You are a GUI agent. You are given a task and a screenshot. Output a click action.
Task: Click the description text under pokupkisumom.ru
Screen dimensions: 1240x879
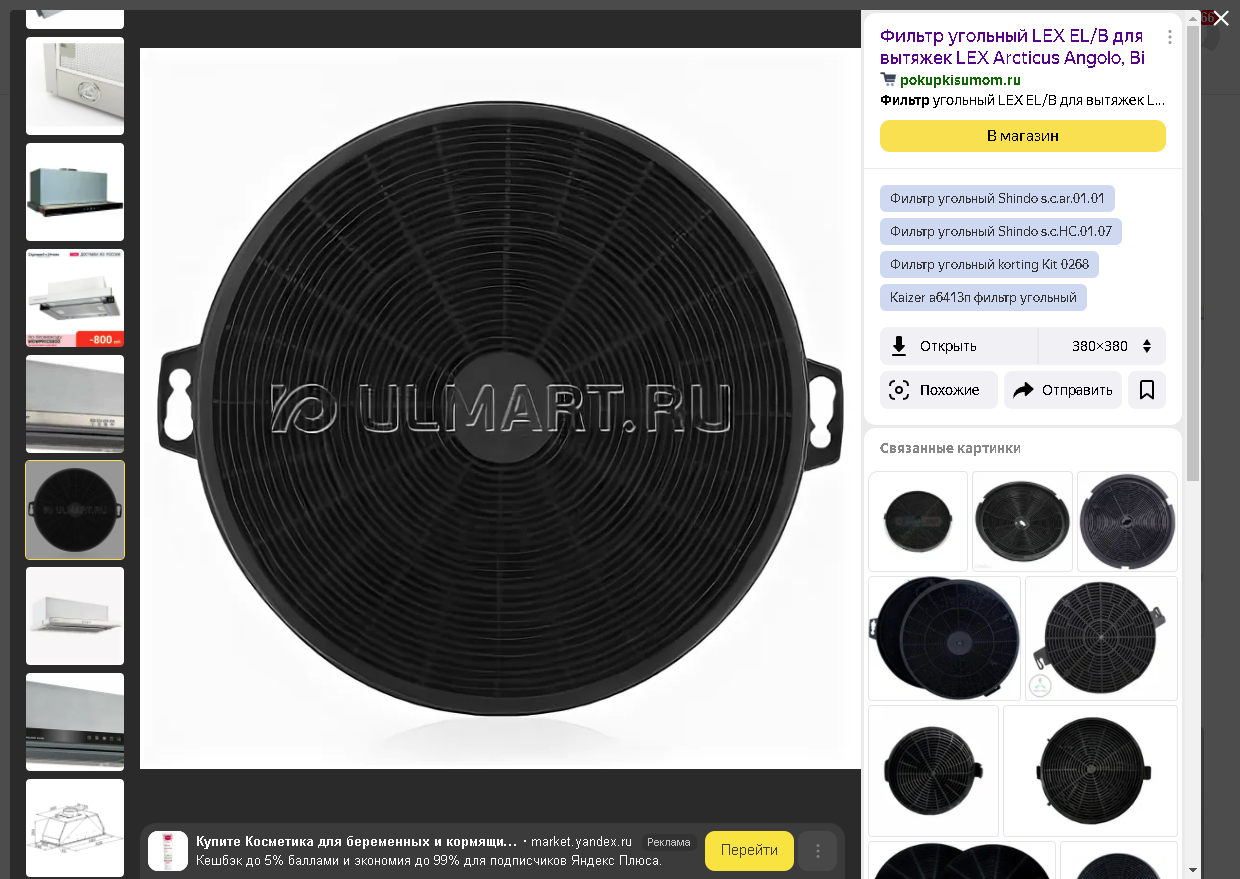(x=1023, y=100)
